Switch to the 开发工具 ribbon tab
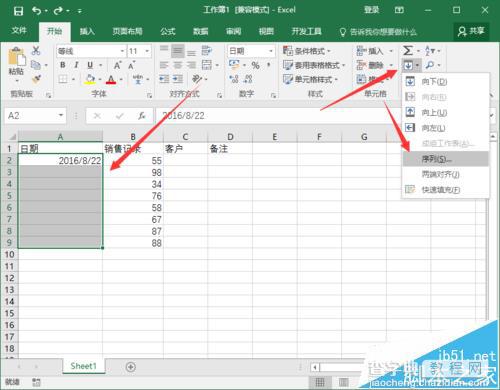The image size is (500, 390). (306, 31)
